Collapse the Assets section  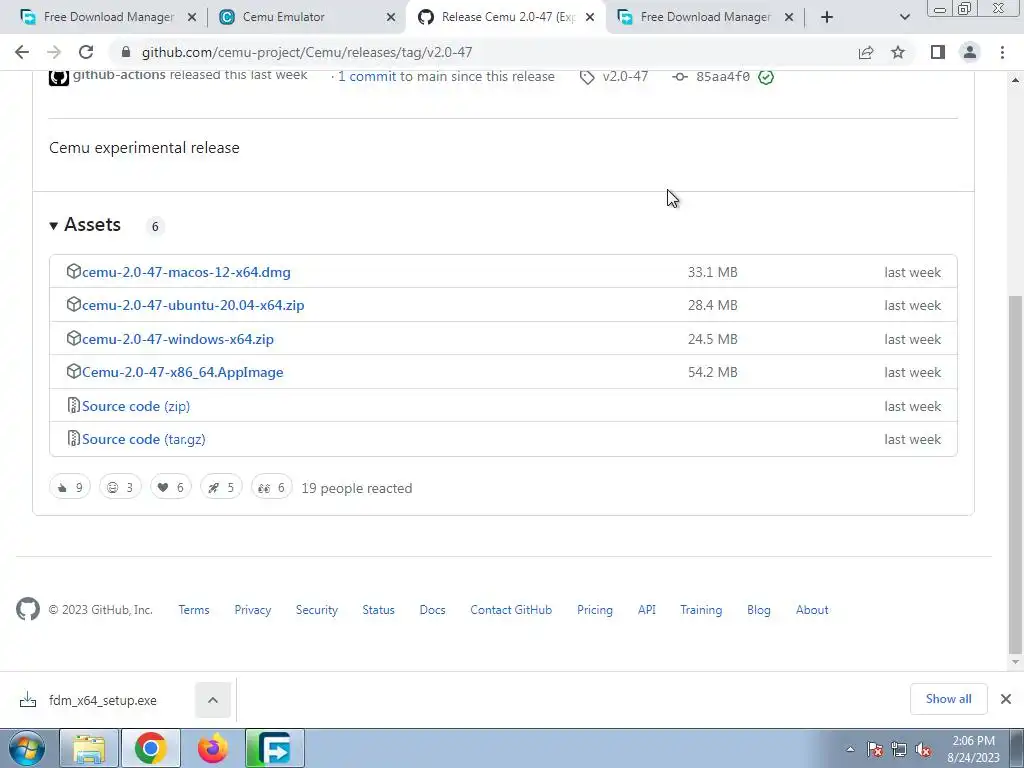[x=85, y=225]
